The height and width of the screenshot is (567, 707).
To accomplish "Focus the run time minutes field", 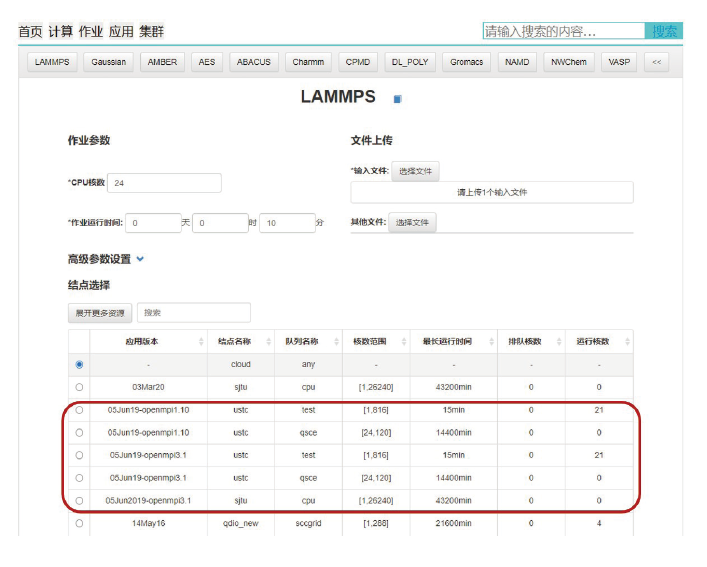I will tap(287, 223).
